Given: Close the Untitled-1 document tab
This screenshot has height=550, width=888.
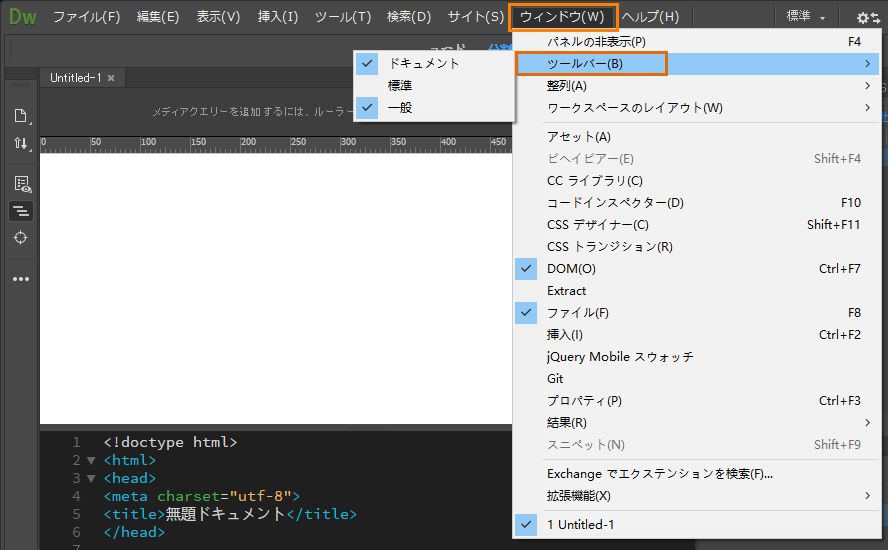Looking at the screenshot, I should (111, 78).
